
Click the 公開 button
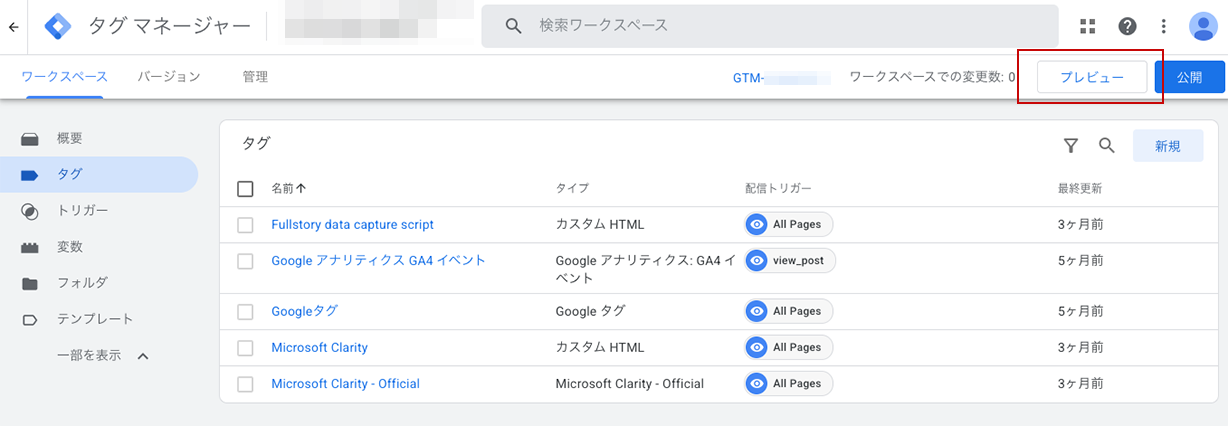pos(1189,77)
